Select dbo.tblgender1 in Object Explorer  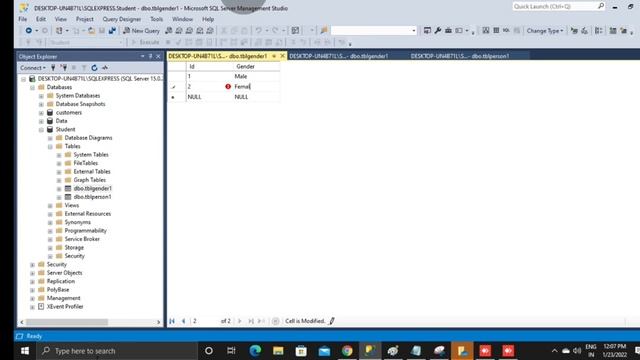[93, 189]
